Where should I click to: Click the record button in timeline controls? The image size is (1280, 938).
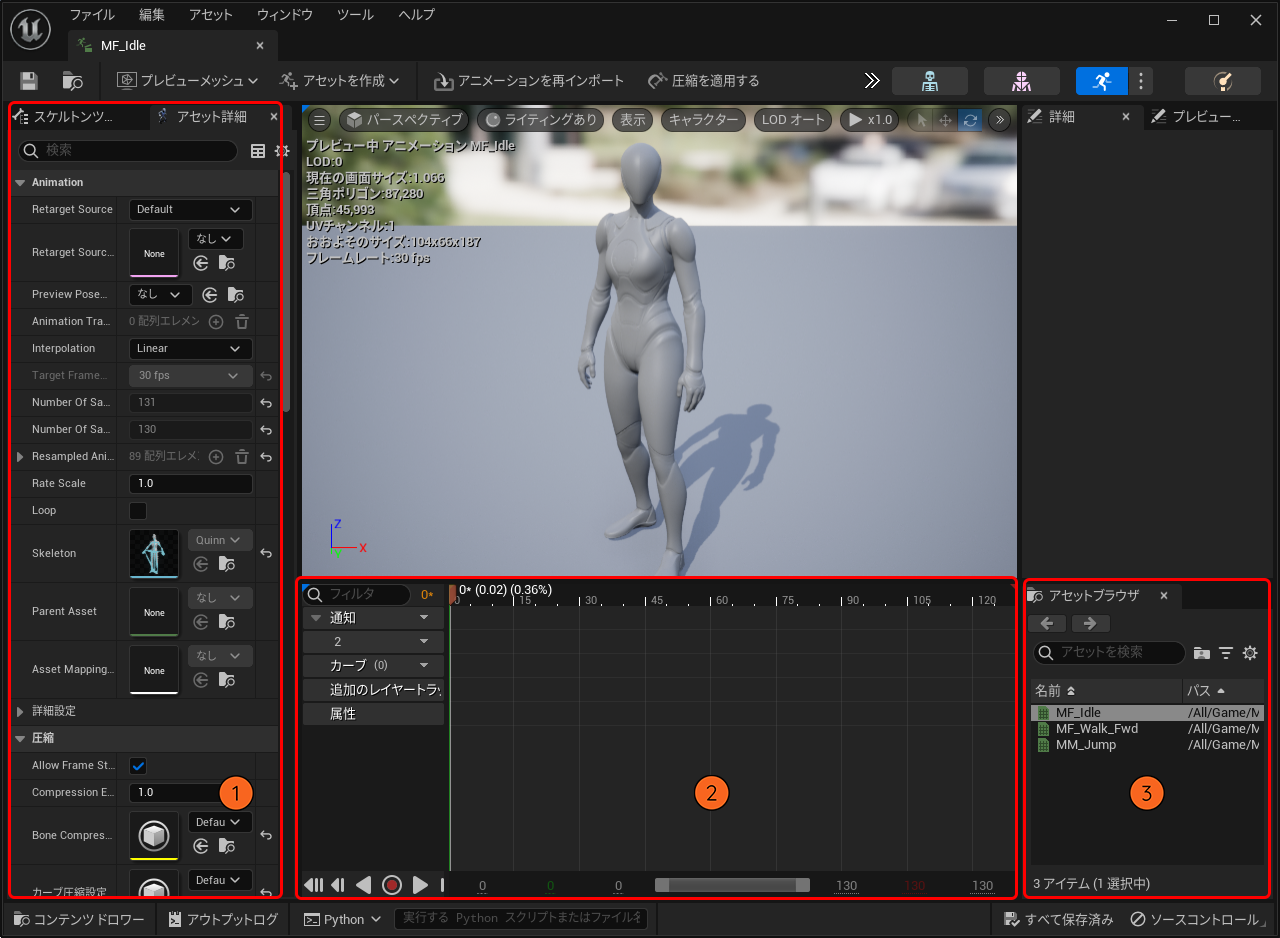(x=392, y=885)
